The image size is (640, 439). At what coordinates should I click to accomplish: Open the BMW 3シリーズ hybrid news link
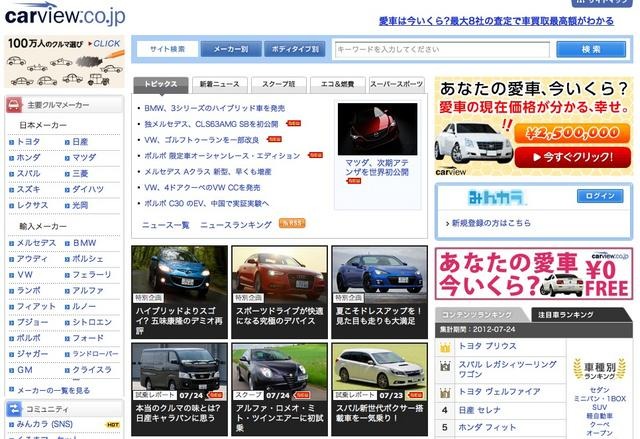tap(215, 108)
